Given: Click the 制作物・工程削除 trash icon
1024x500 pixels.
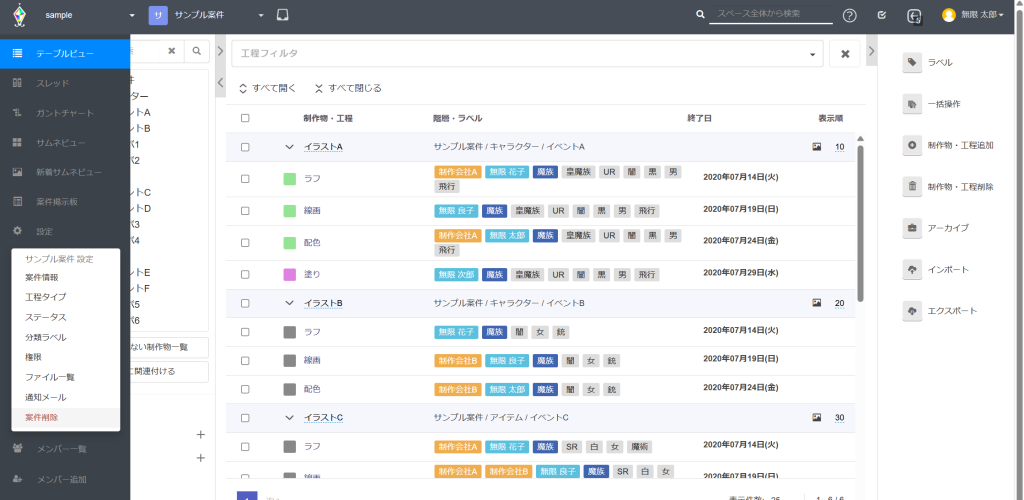Looking at the screenshot, I should point(912,187).
